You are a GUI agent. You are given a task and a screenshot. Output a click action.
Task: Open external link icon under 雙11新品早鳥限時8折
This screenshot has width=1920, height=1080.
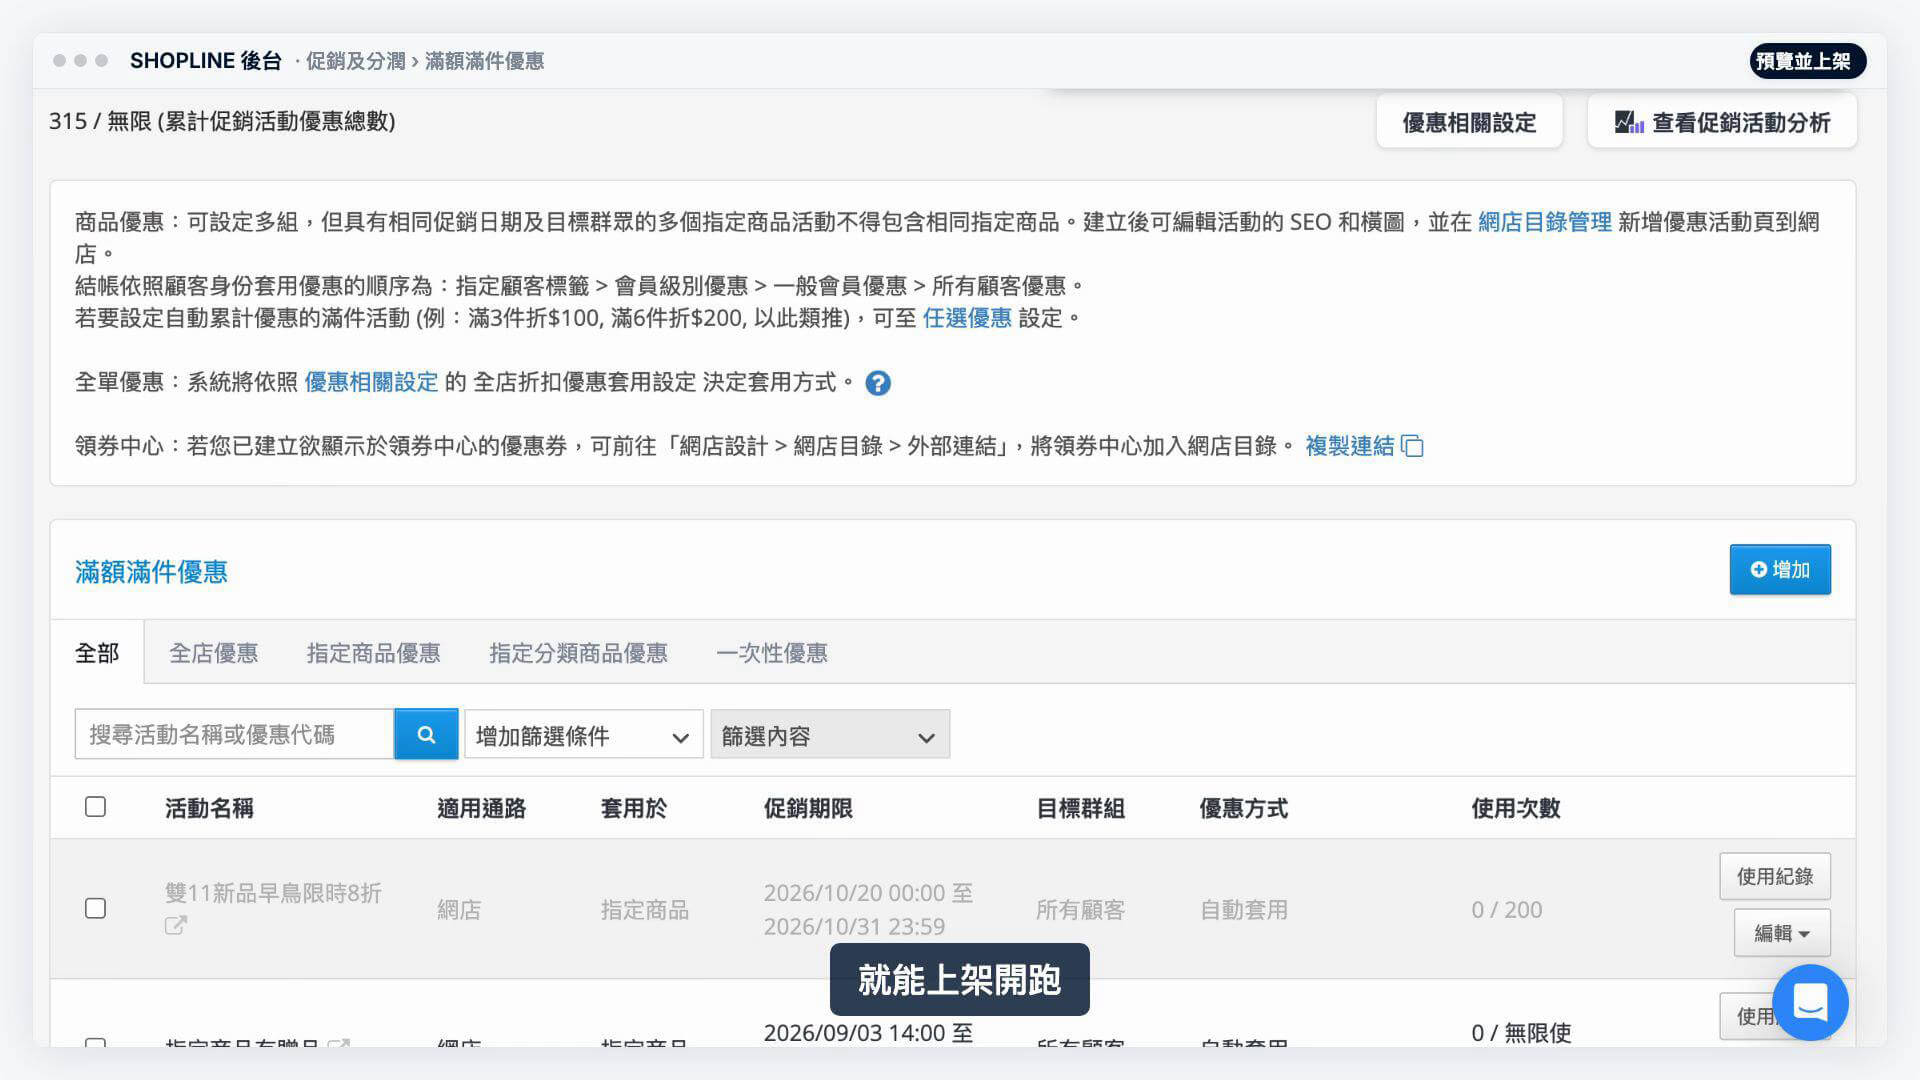point(176,926)
